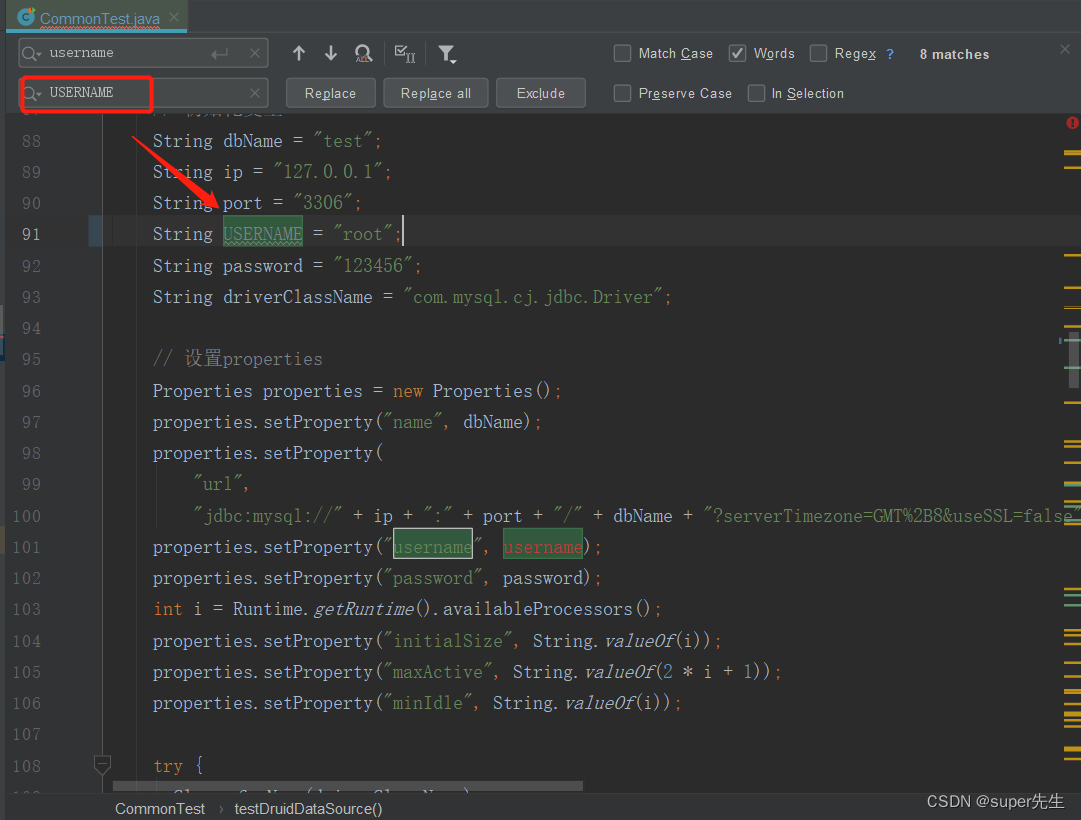Enable the Preserve Case checkbox
The image size is (1081, 820).
[623, 93]
